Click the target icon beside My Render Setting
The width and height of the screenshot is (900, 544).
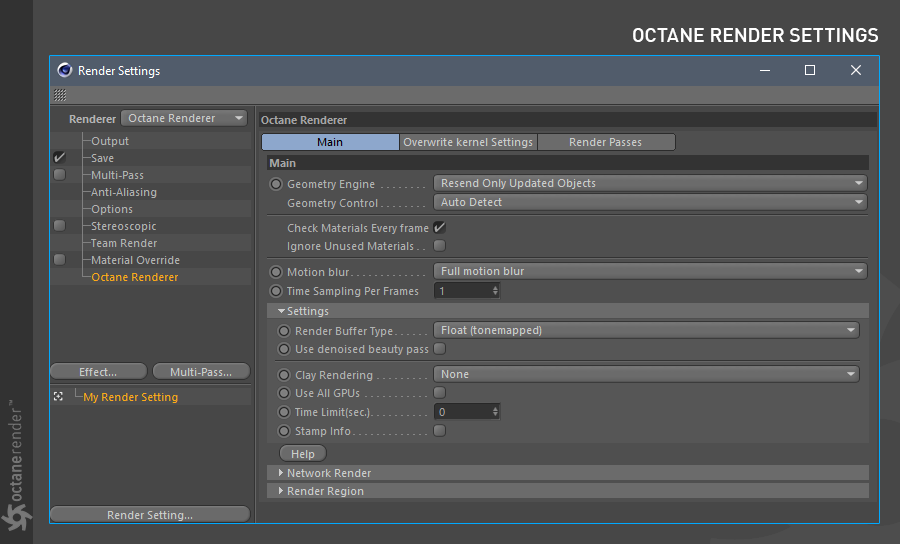click(58, 397)
